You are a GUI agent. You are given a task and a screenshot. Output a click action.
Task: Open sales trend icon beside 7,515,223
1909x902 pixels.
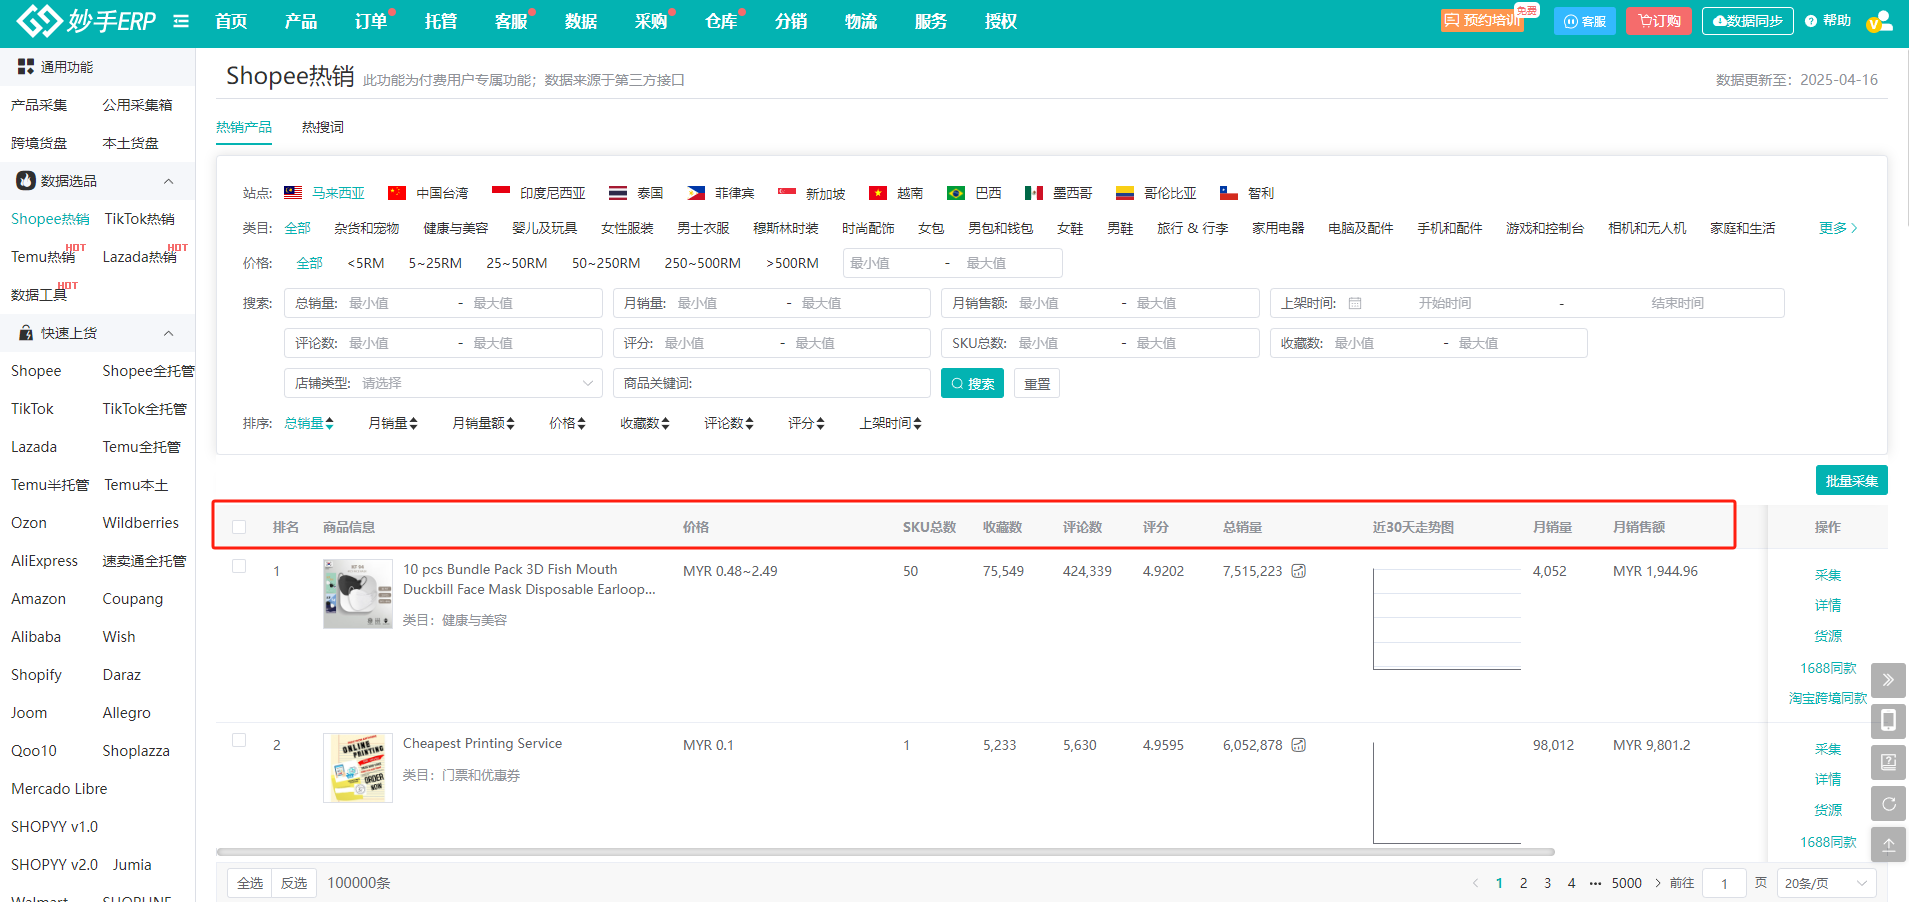coord(1298,571)
